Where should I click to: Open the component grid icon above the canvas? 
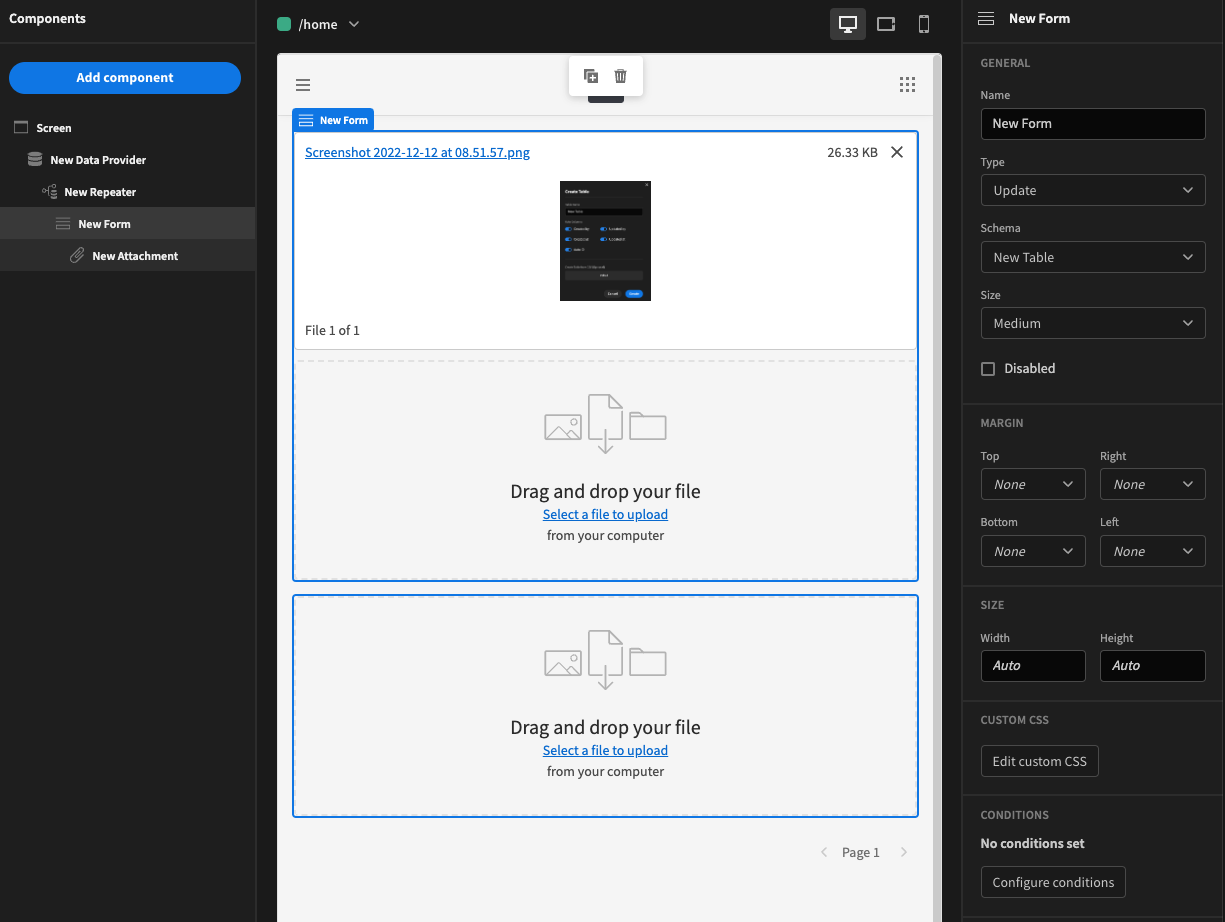tap(907, 84)
